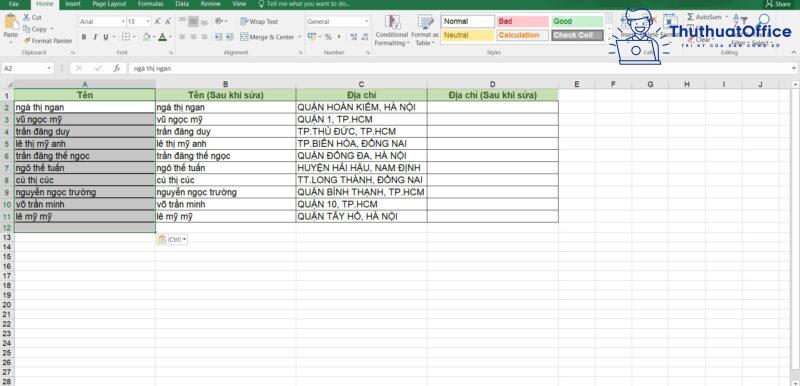800x386 pixels.
Task: Align text left in the cells
Action: click(x=183, y=37)
